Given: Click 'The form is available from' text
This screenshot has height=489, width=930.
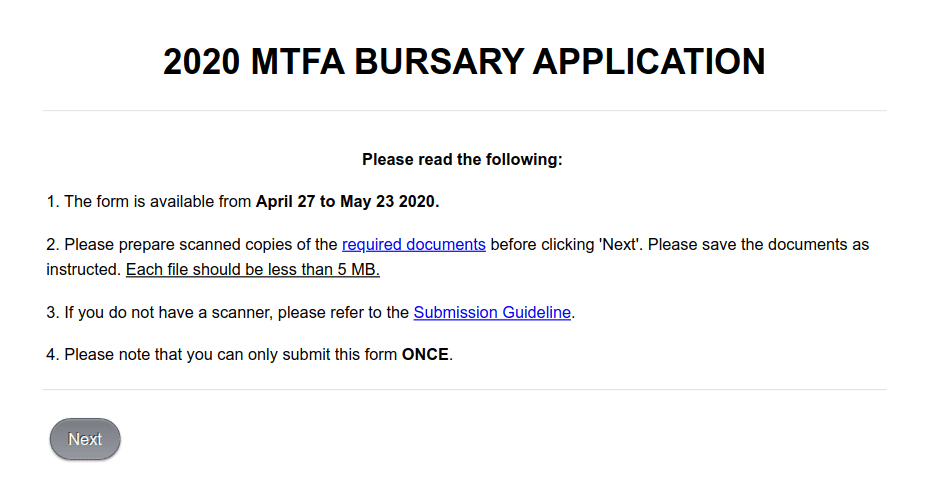Looking at the screenshot, I should click(158, 202).
